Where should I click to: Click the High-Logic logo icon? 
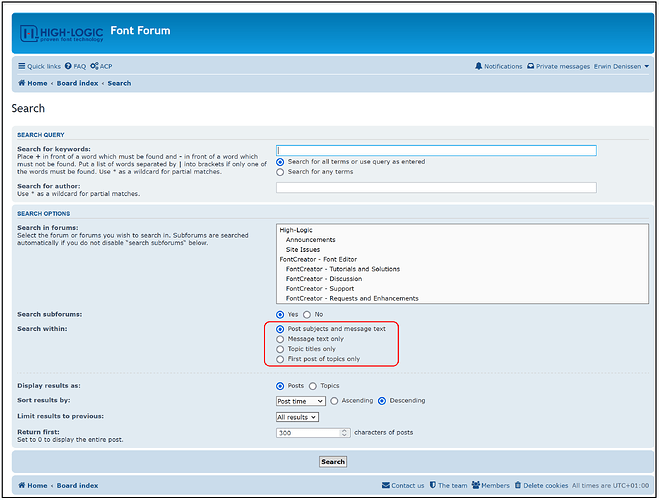(30, 34)
